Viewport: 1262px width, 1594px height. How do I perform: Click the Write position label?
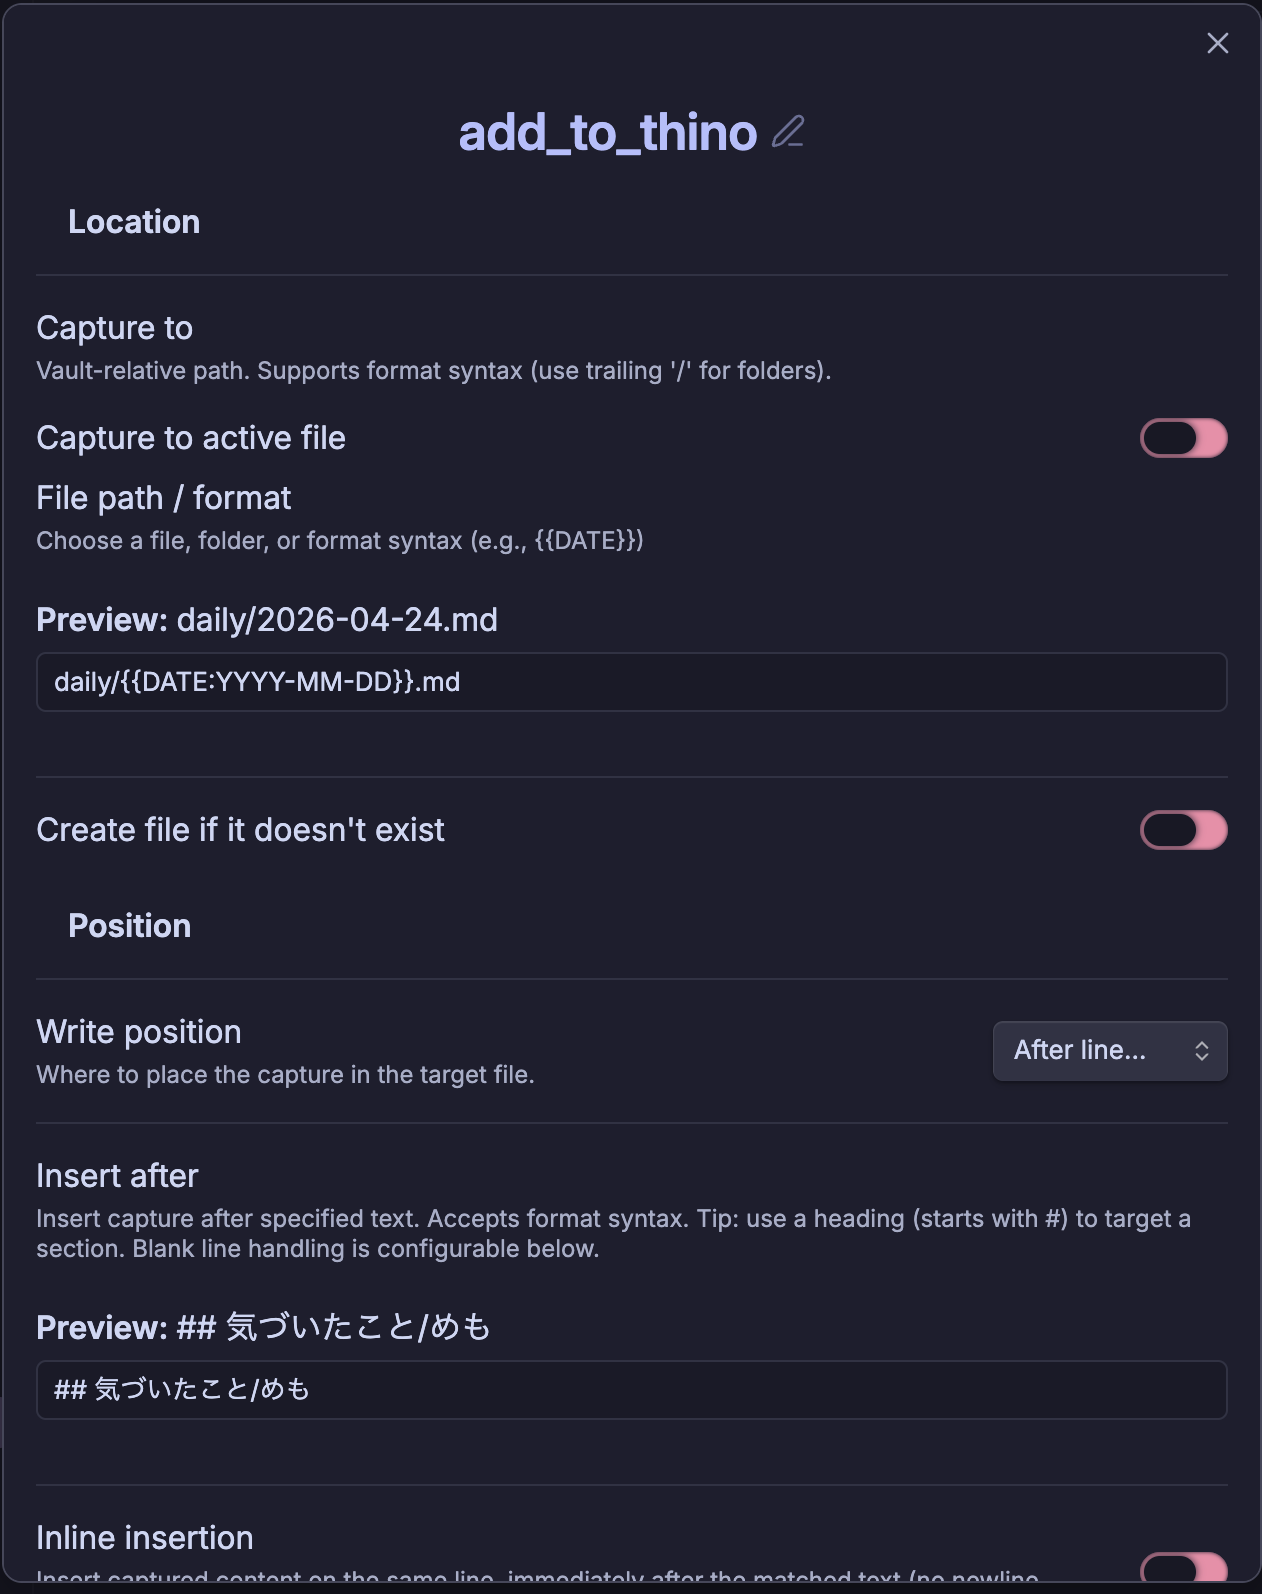tap(138, 1032)
